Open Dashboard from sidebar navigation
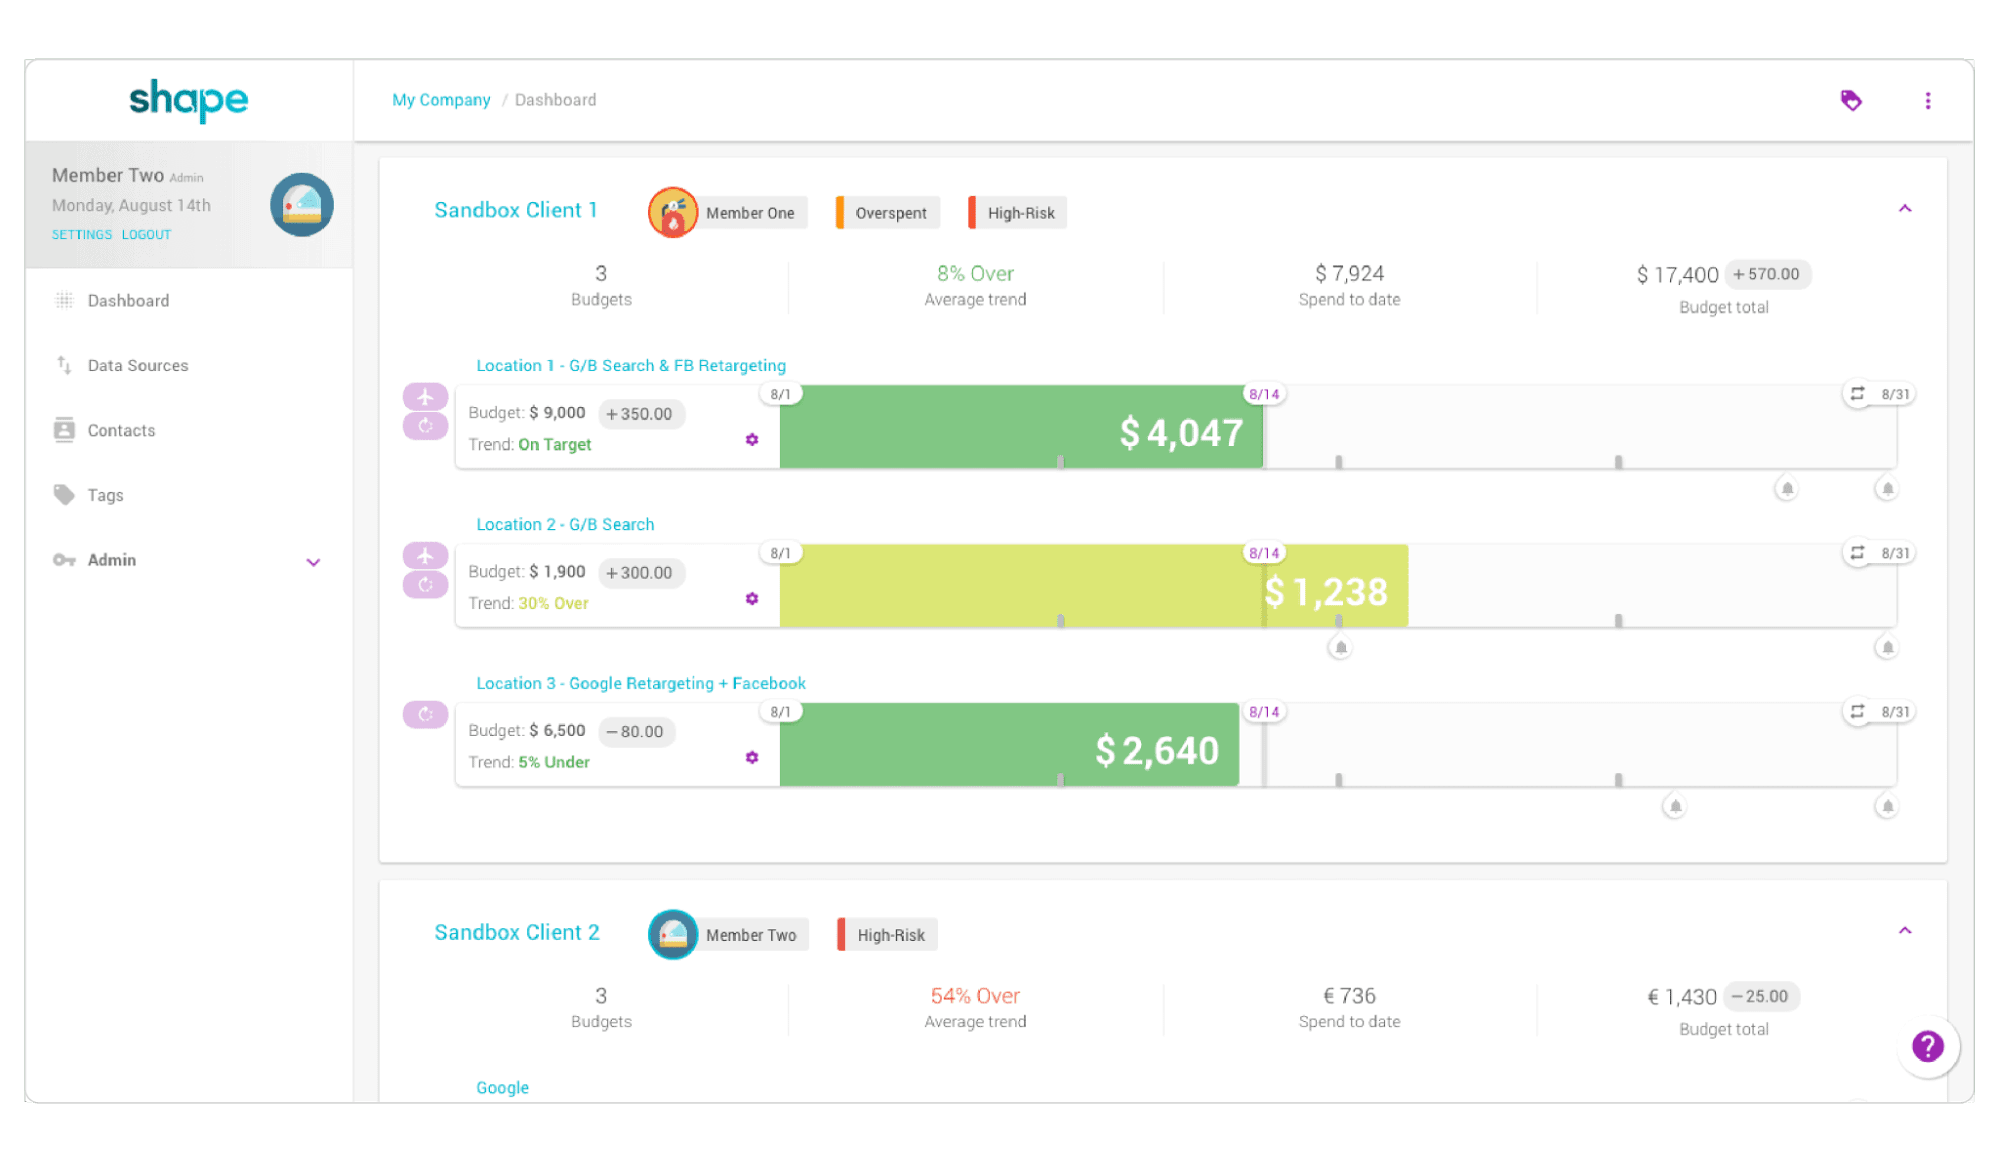Image resolution: width=1999 pixels, height=1163 pixels. [x=127, y=300]
